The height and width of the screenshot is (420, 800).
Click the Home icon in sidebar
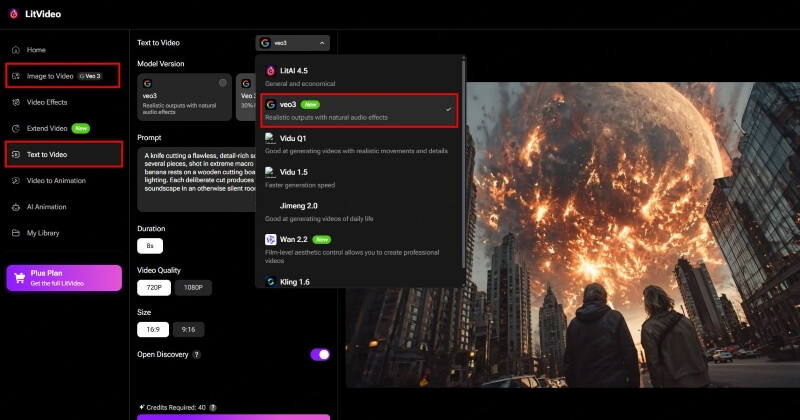click(x=15, y=49)
